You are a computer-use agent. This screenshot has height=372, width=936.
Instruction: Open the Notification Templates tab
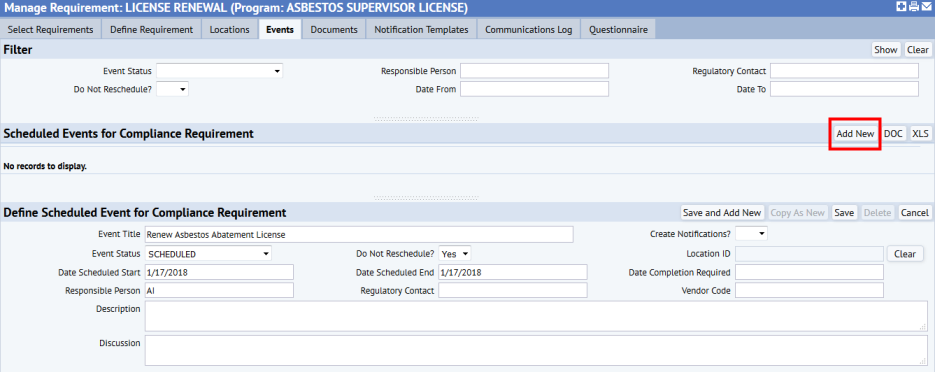421,29
